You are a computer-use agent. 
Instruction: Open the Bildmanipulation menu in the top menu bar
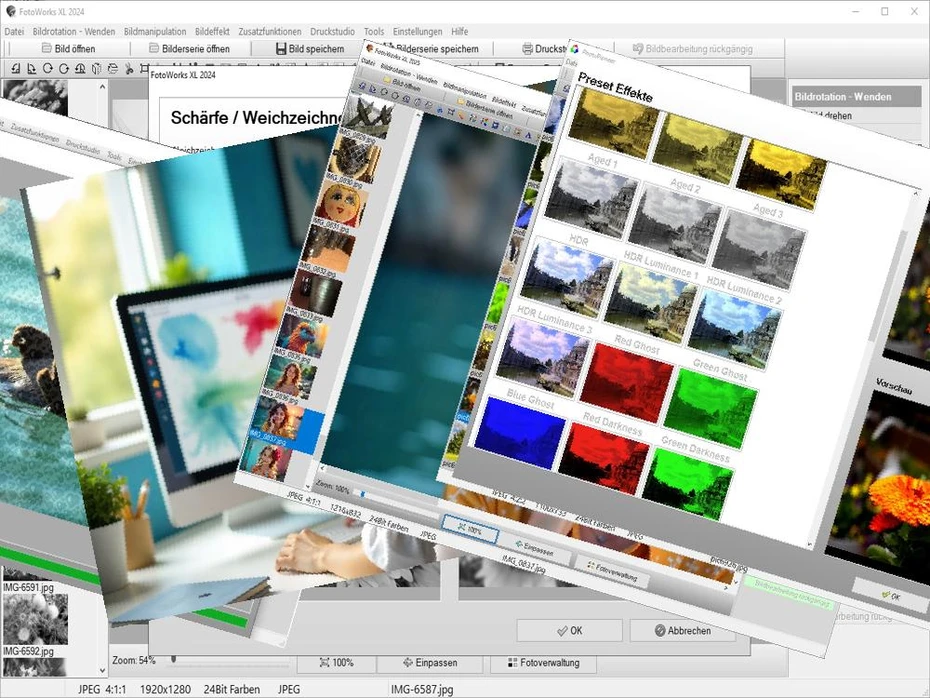(x=155, y=32)
